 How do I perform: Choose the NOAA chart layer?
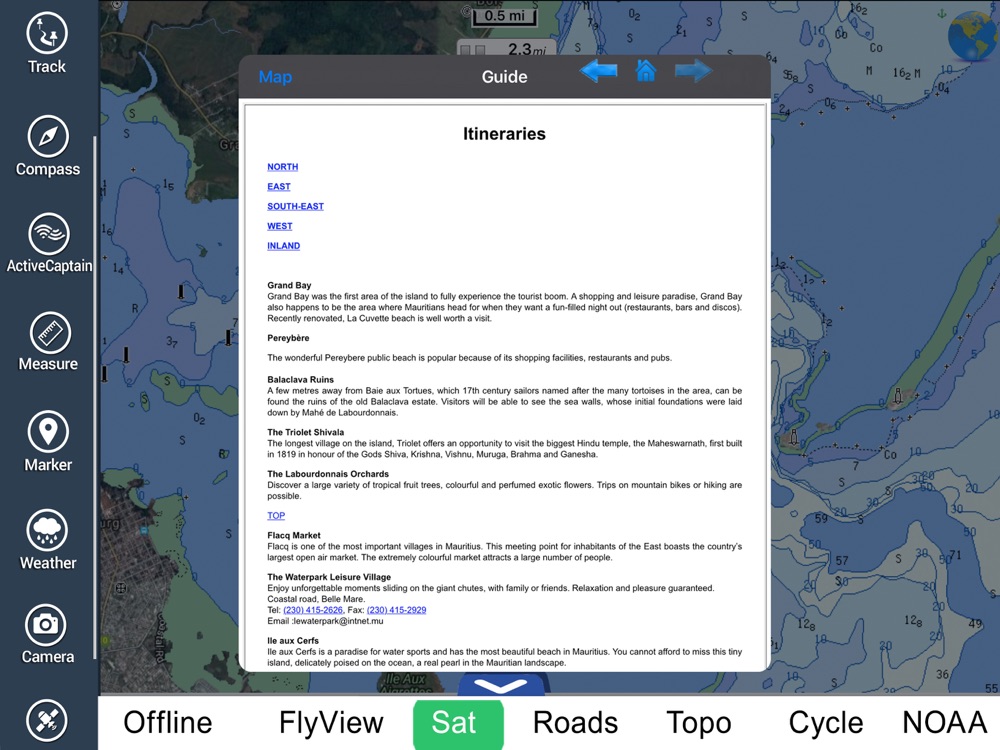pyautogui.click(x=945, y=723)
